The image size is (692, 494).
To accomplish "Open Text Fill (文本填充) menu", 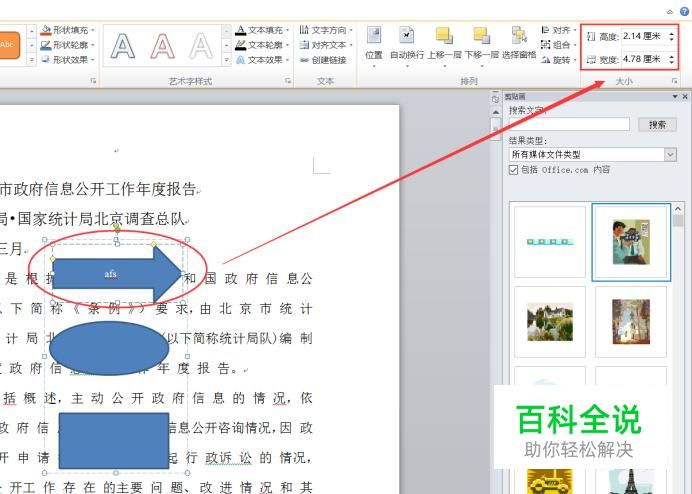I will click(262, 30).
